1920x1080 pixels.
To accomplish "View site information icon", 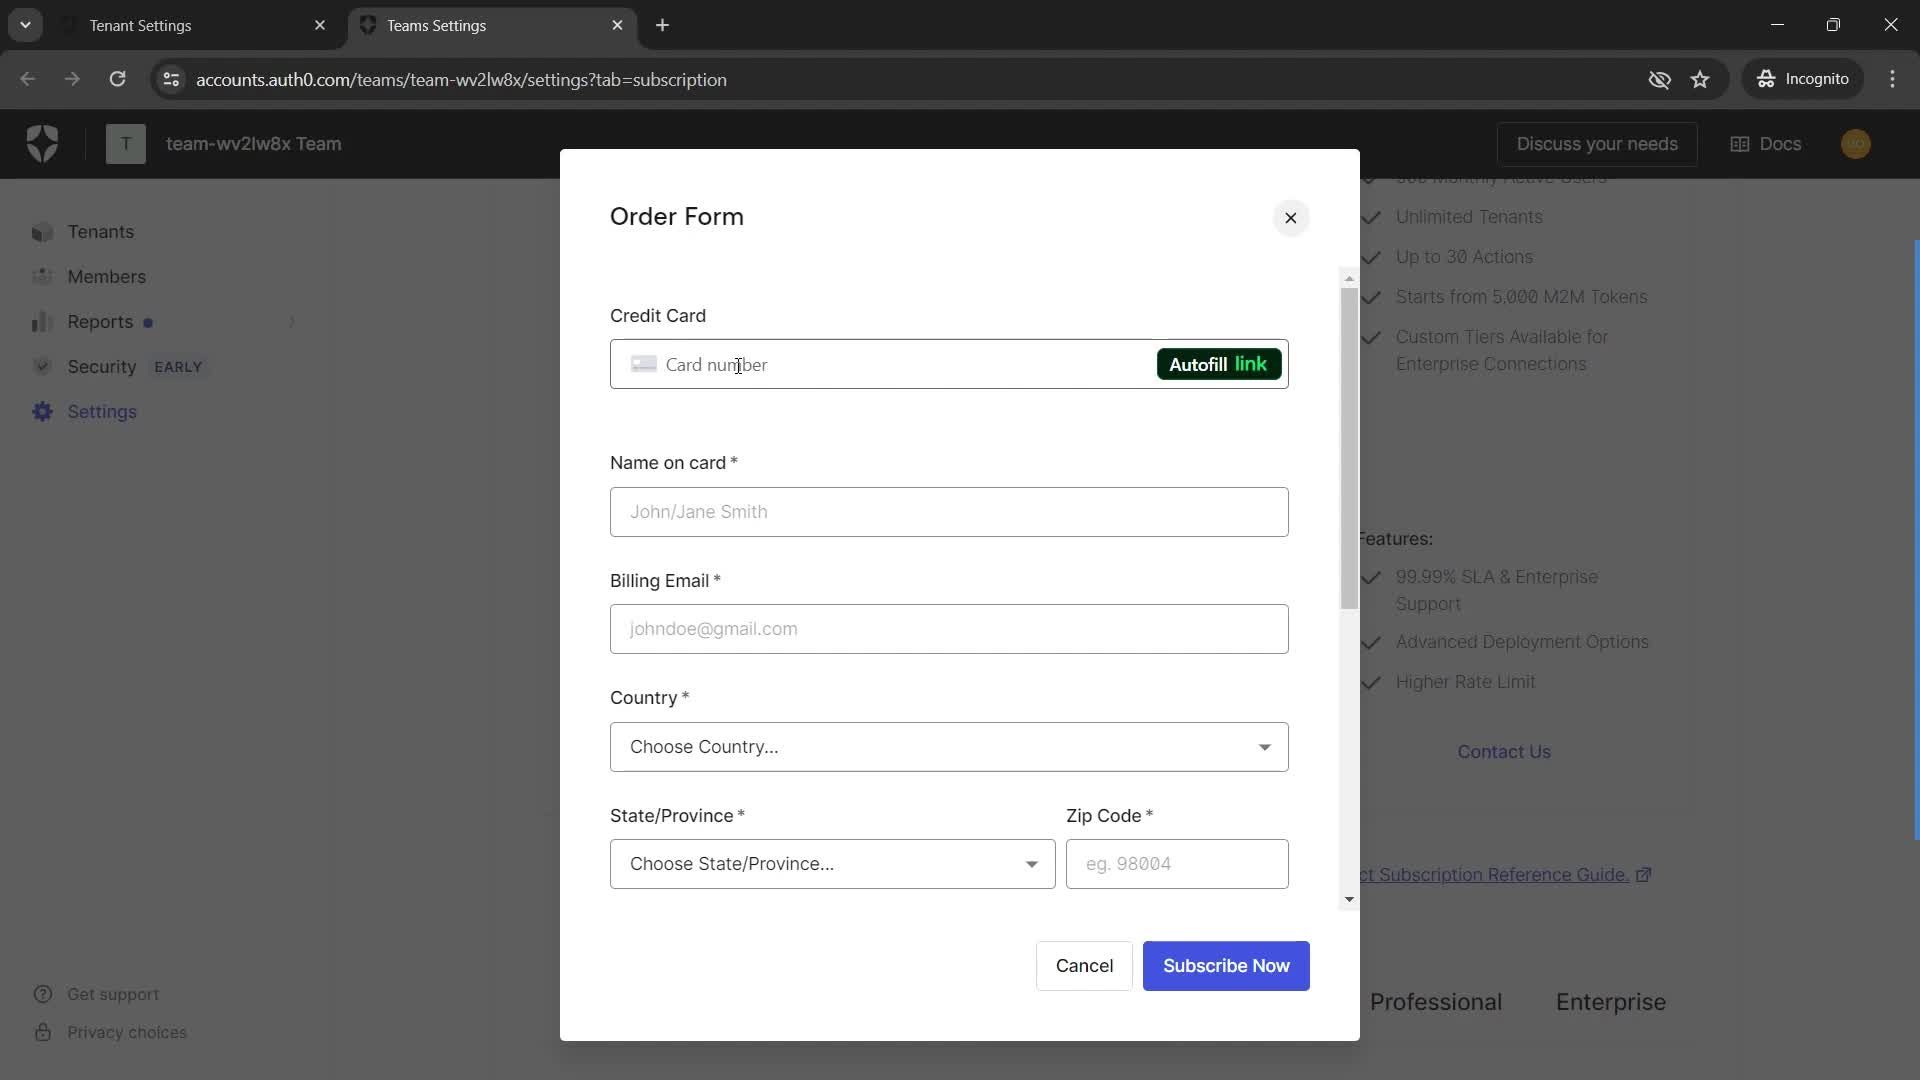I will tap(171, 79).
